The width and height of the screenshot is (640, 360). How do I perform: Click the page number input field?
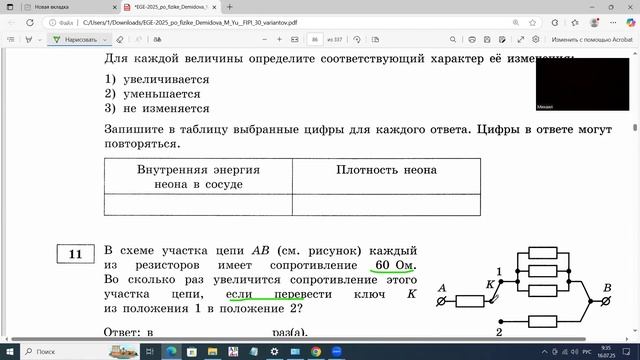[315, 40]
